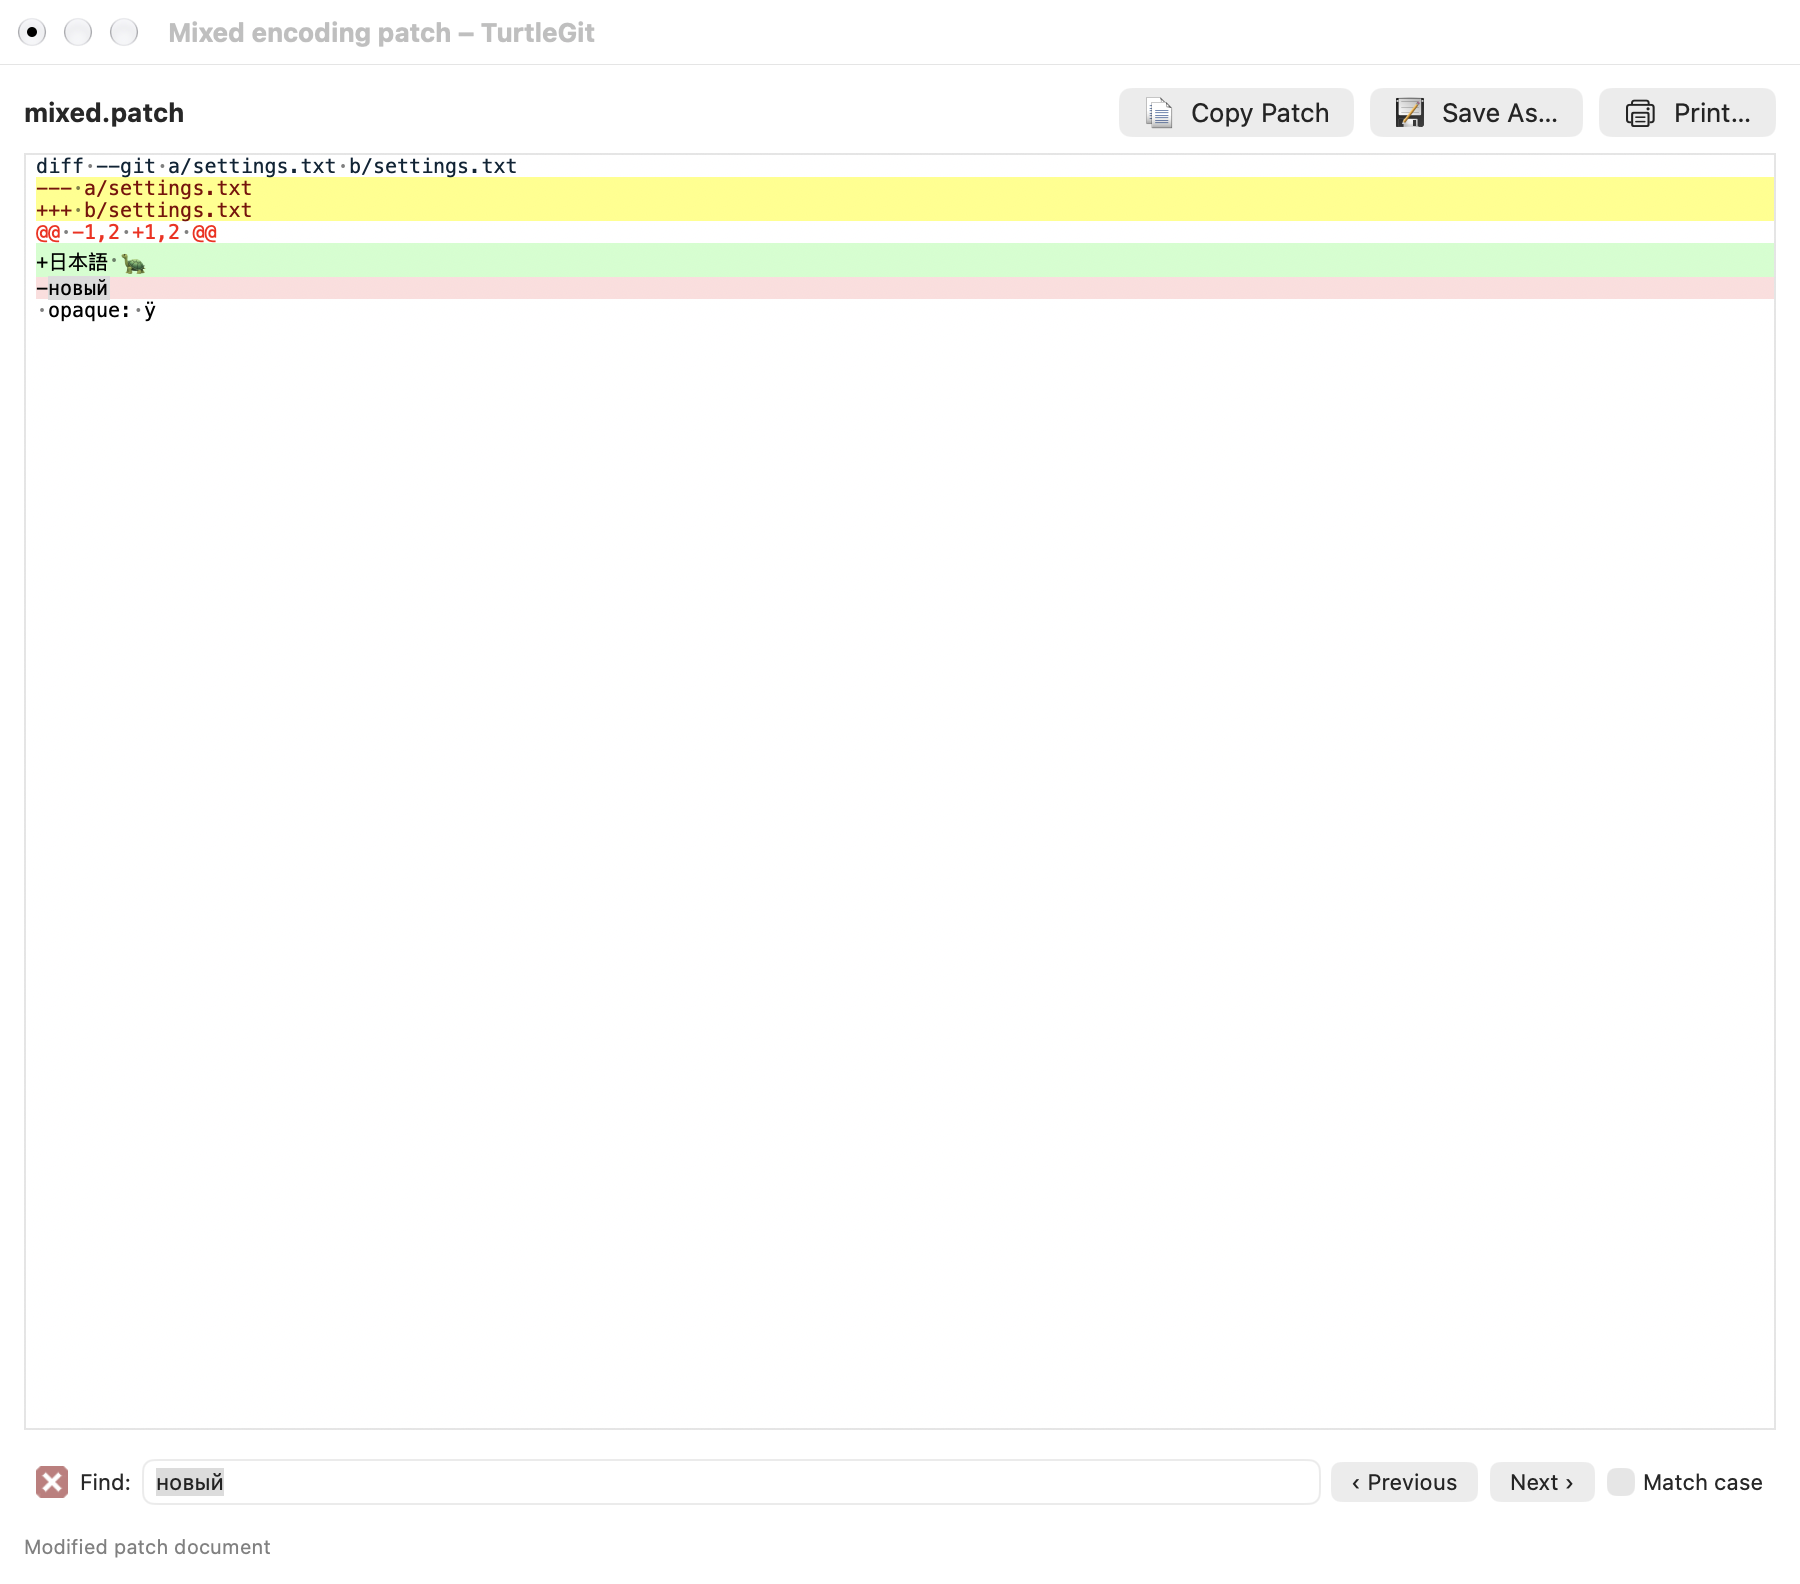
Task: Click the 'Copy Patch' text label
Action: pyautogui.click(x=1260, y=113)
